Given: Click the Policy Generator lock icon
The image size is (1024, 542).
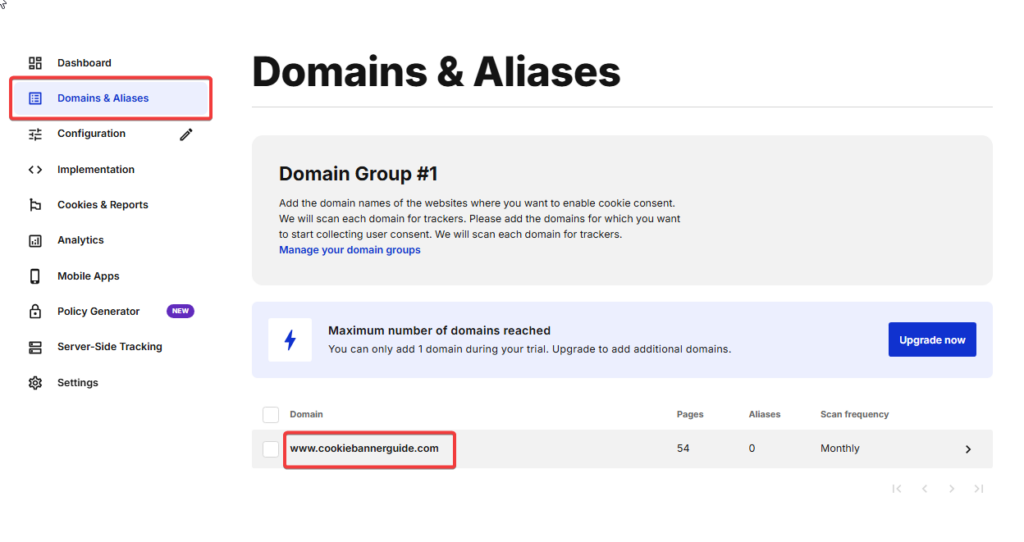Looking at the screenshot, I should click(35, 311).
